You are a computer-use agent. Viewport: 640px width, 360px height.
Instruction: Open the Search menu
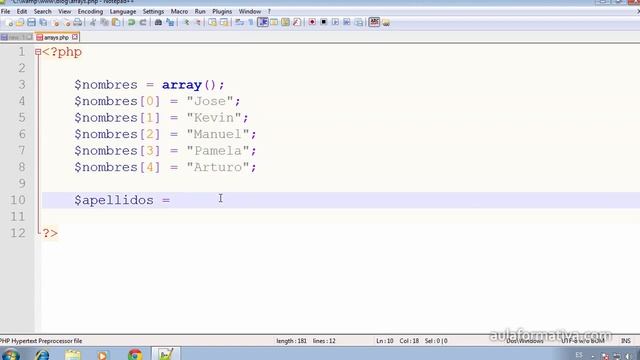click(42, 11)
